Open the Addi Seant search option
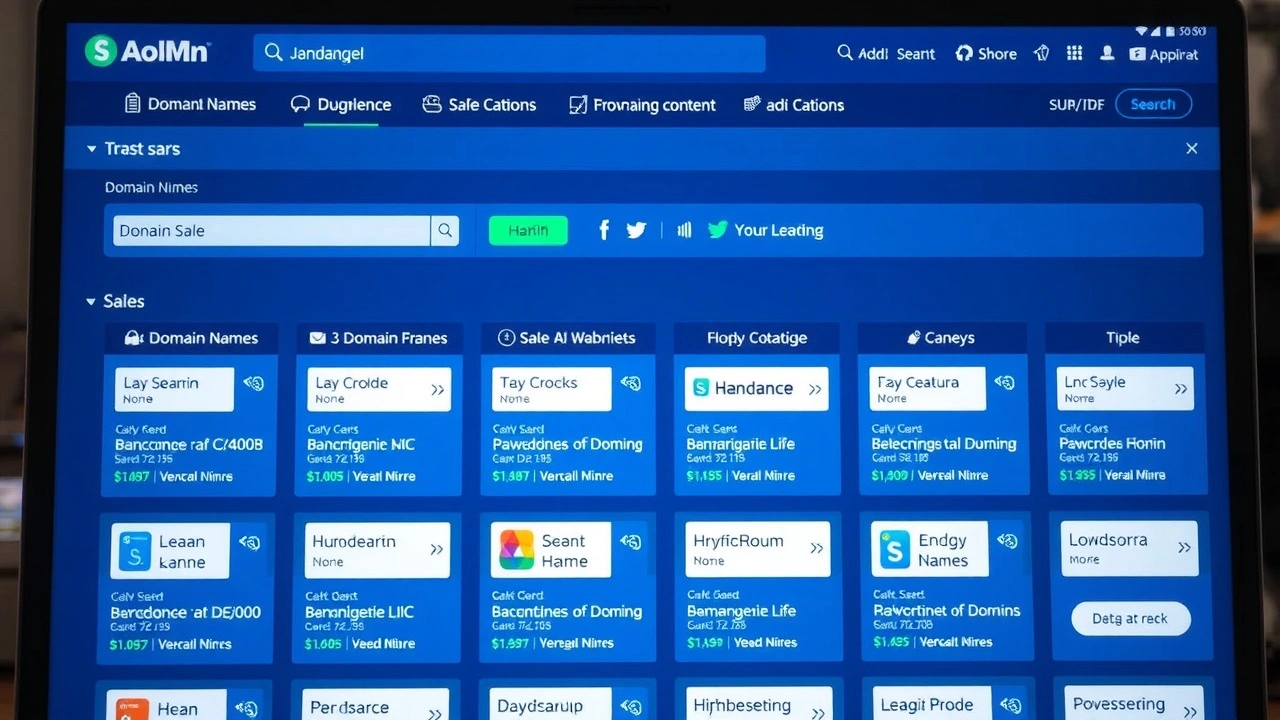This screenshot has height=720, width=1280. tap(886, 54)
